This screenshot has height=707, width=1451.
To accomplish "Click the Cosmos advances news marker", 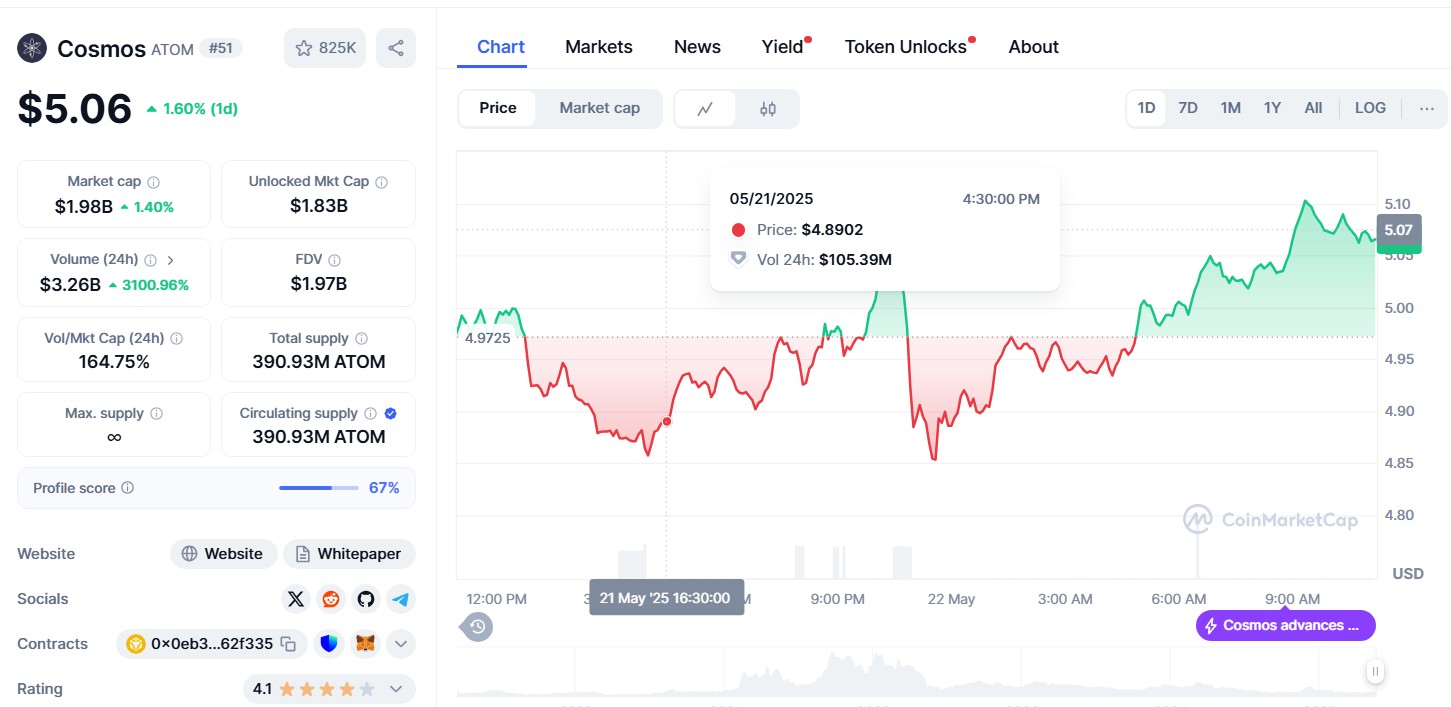I will (1285, 626).
